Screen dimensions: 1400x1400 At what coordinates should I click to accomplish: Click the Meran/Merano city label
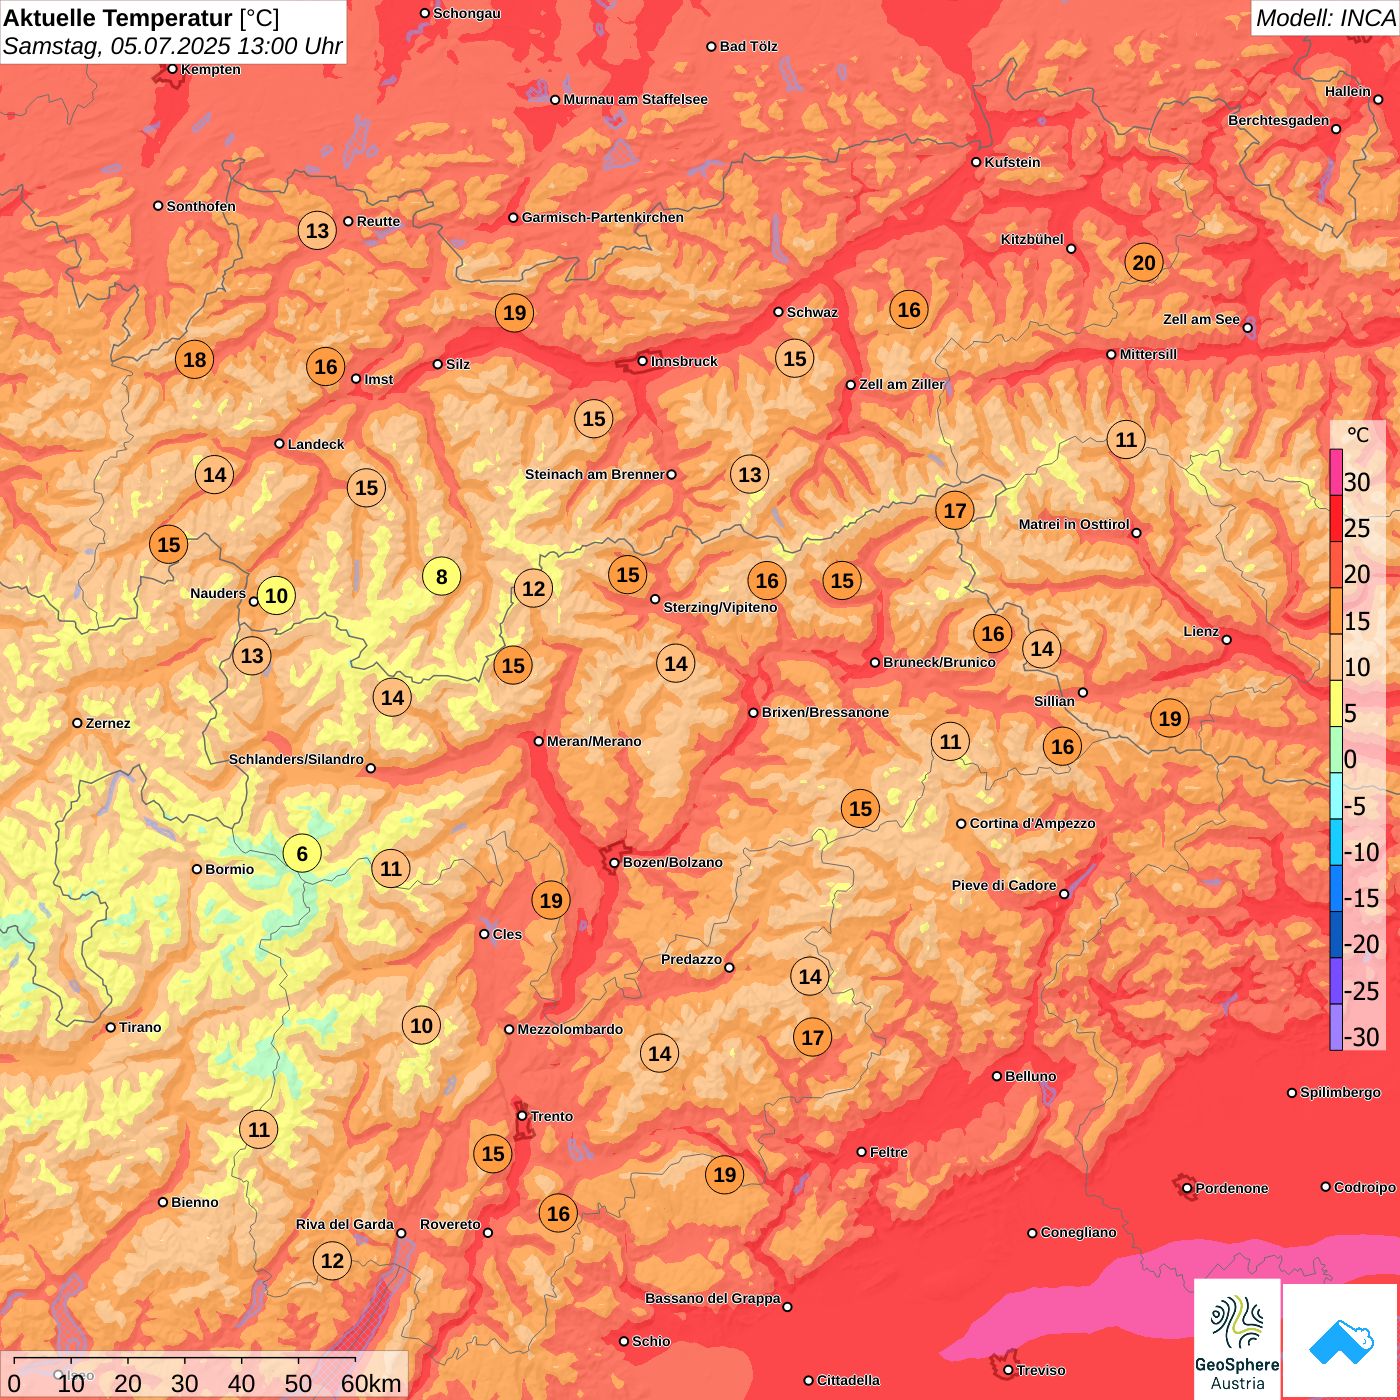[594, 741]
